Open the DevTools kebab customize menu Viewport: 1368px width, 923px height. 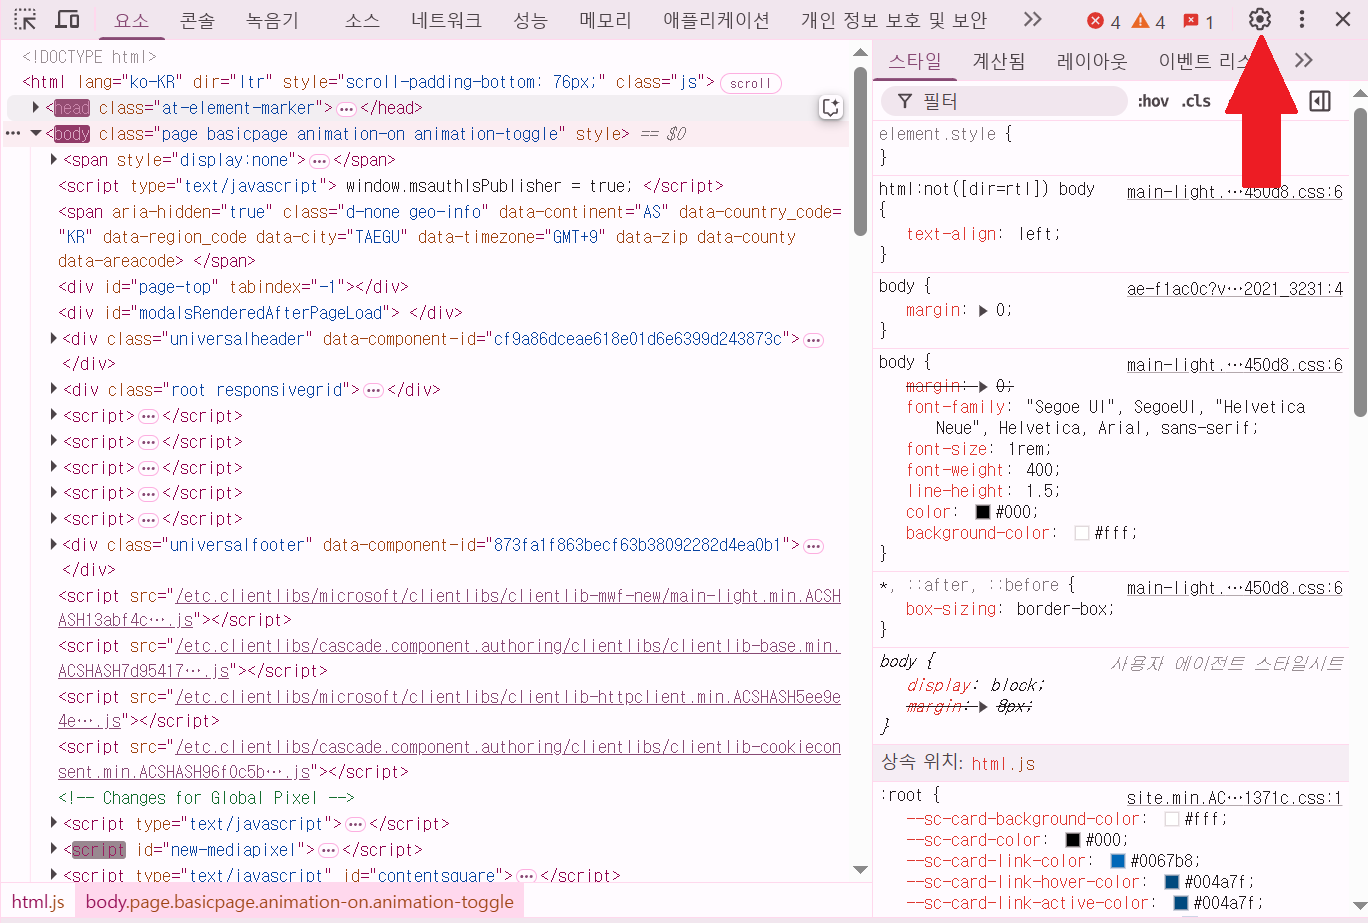pyautogui.click(x=1301, y=20)
